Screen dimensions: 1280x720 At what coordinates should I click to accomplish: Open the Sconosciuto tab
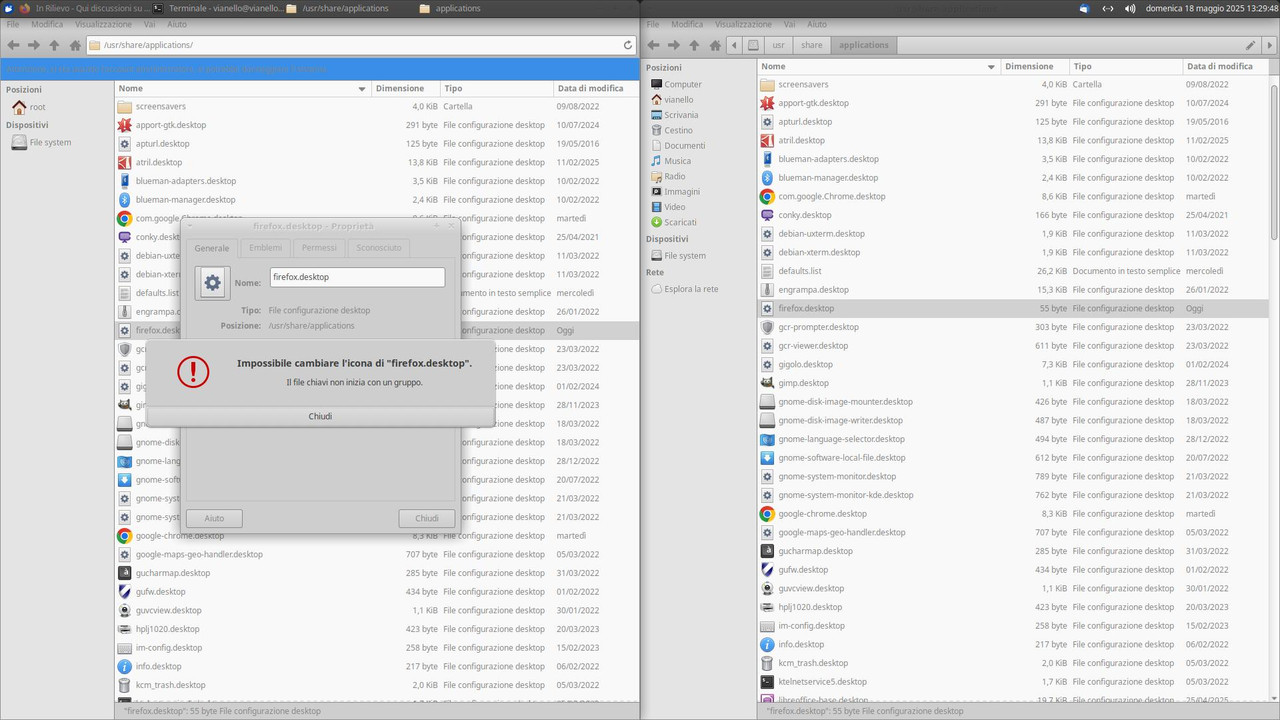coord(379,248)
